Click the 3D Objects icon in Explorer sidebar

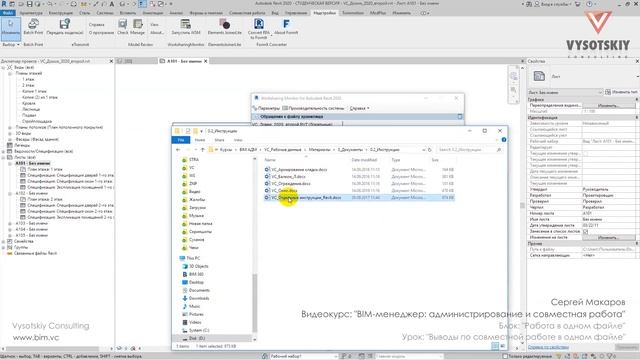click(x=184, y=266)
